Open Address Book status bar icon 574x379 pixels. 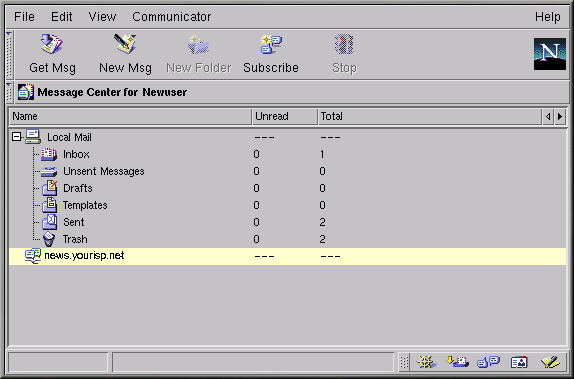click(519, 363)
